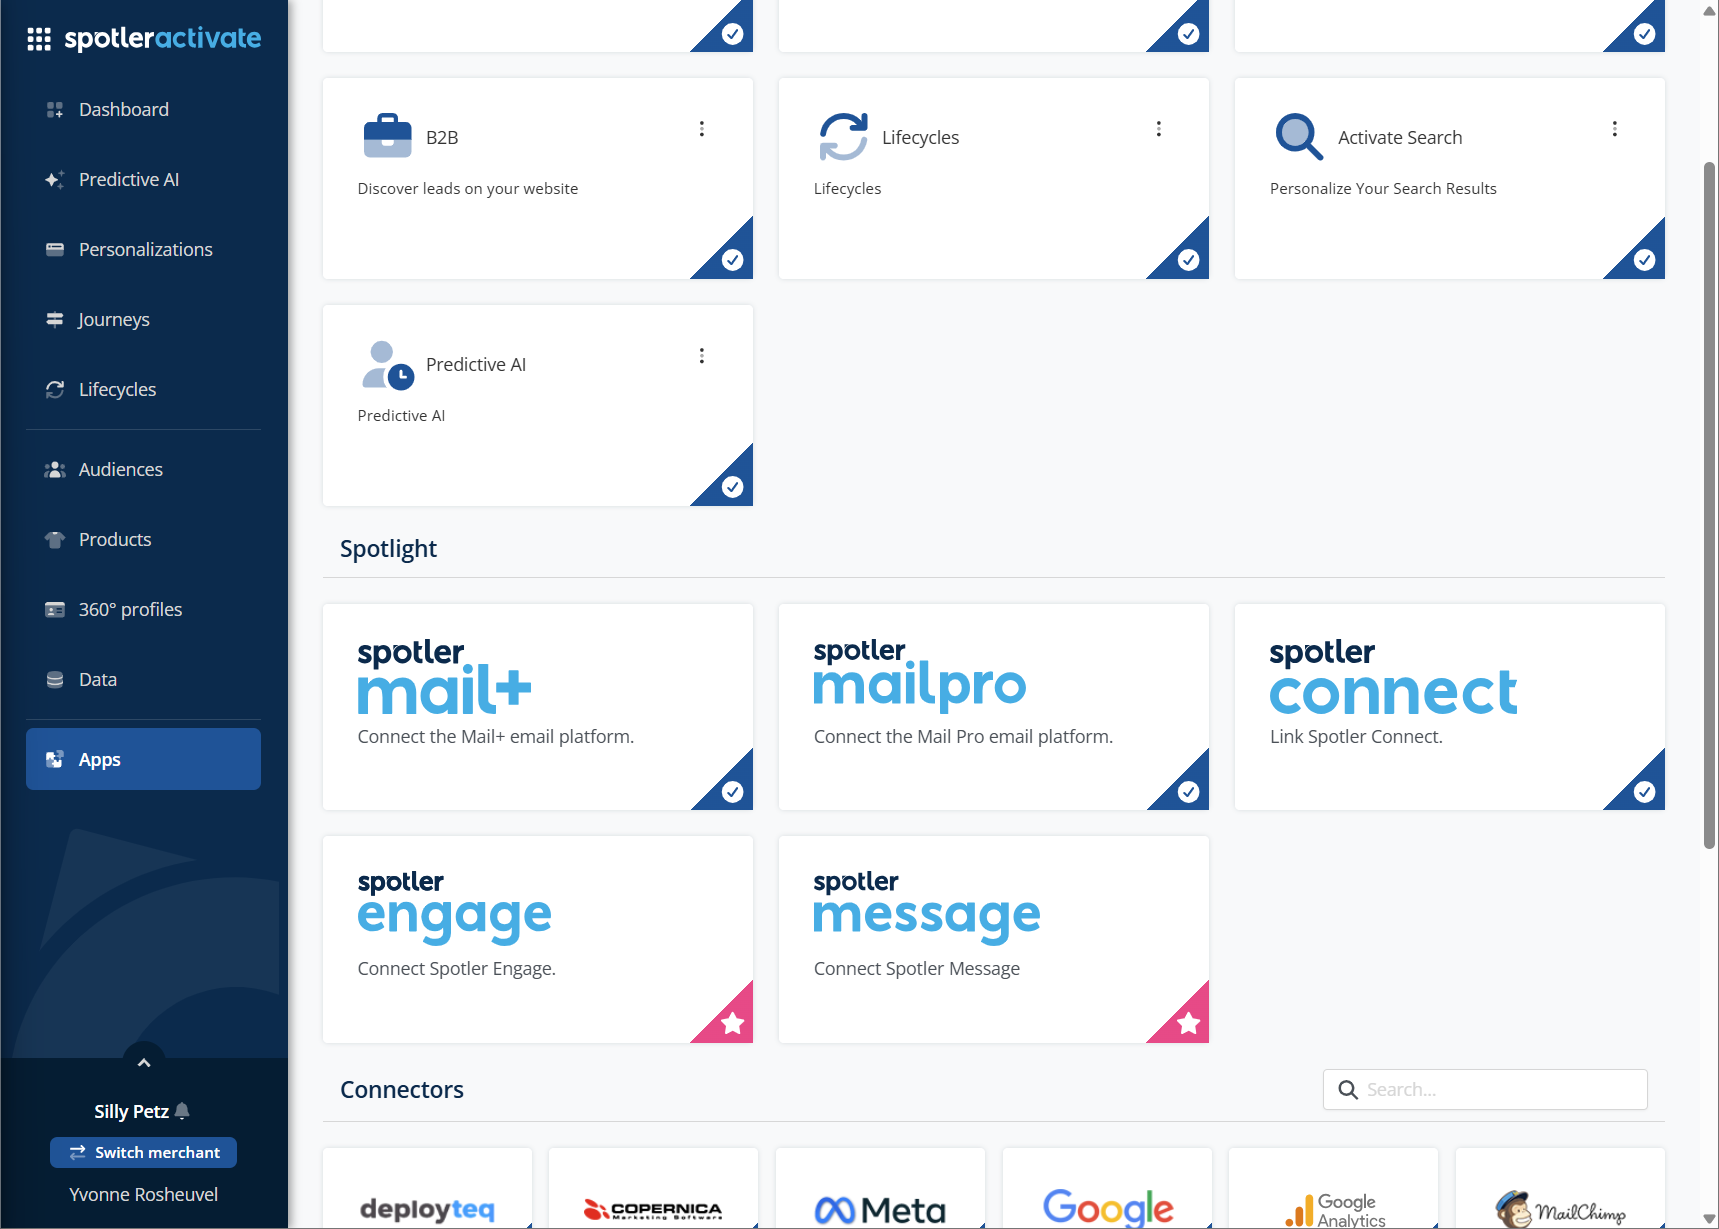Navigate to Journeys

click(143, 319)
